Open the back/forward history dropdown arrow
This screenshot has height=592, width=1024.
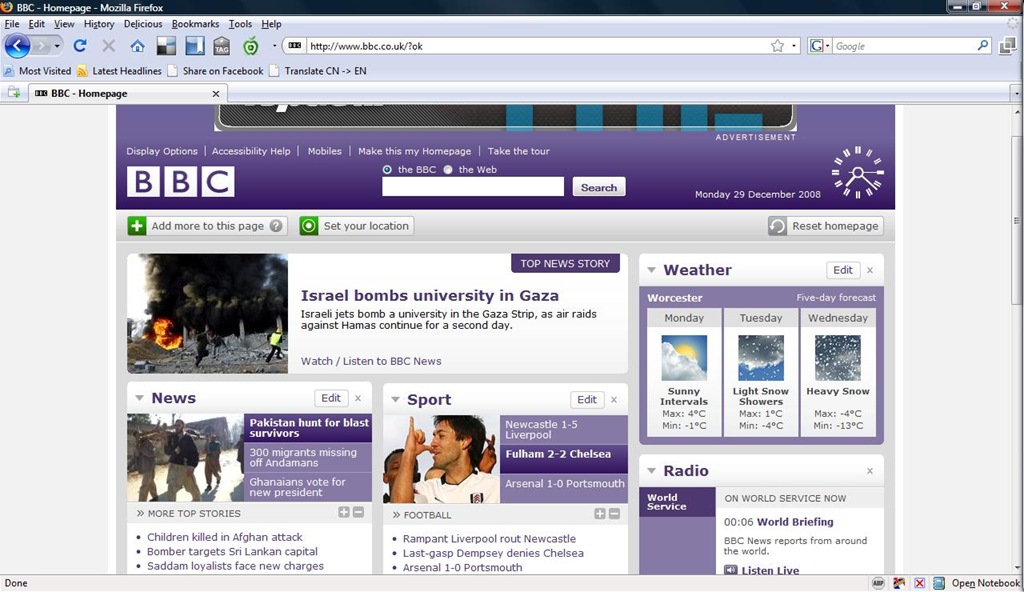(57, 46)
